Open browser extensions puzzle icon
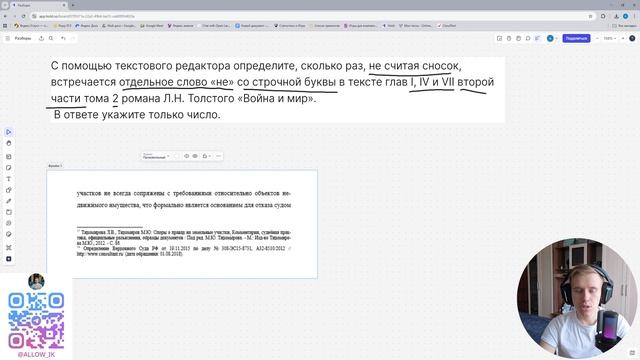Image resolution: width=640 pixels, height=360 pixels. coord(603,16)
